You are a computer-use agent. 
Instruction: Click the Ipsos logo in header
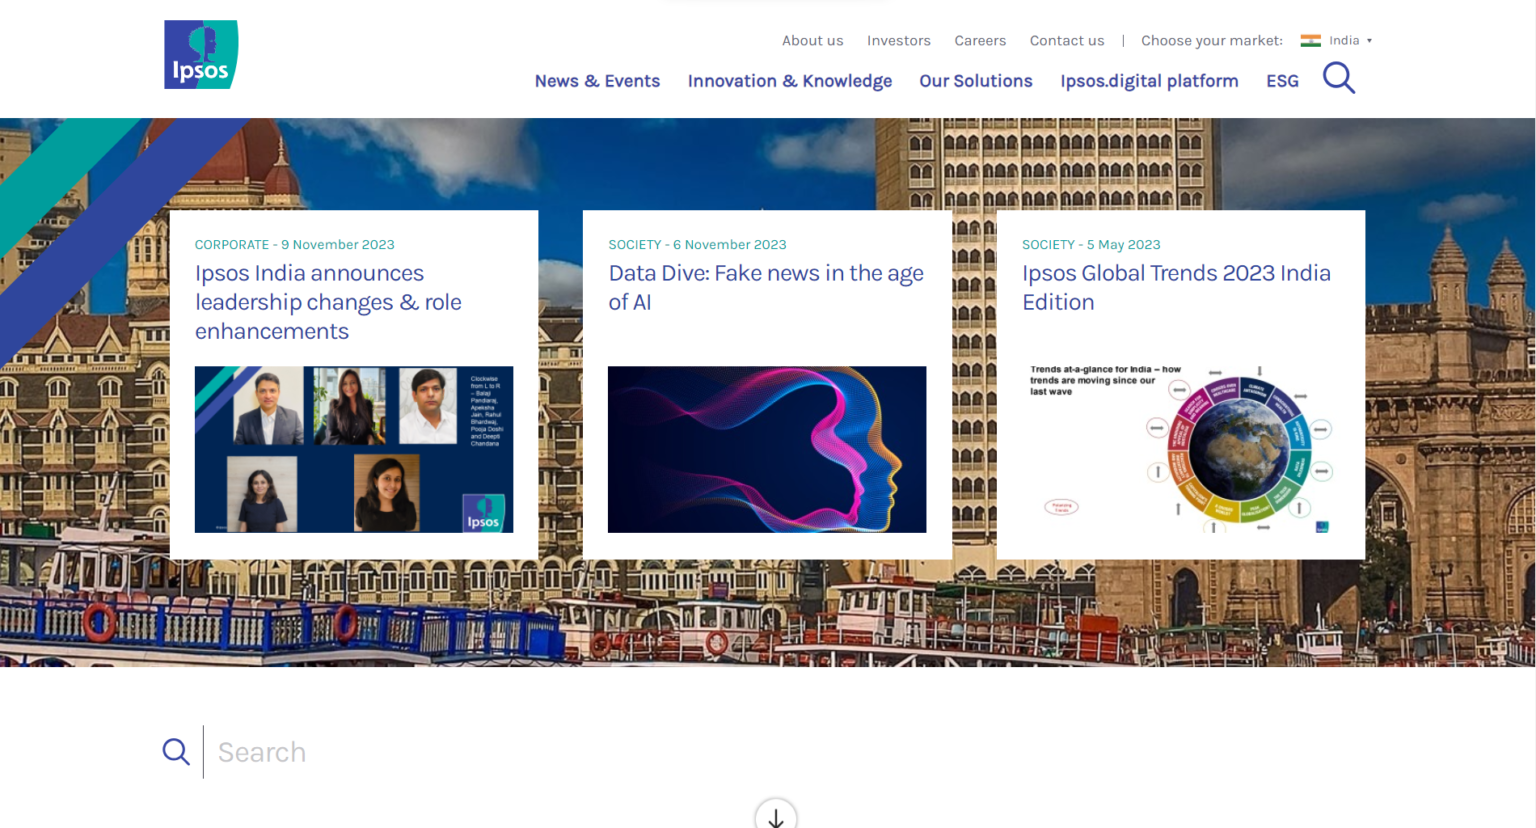(201, 55)
